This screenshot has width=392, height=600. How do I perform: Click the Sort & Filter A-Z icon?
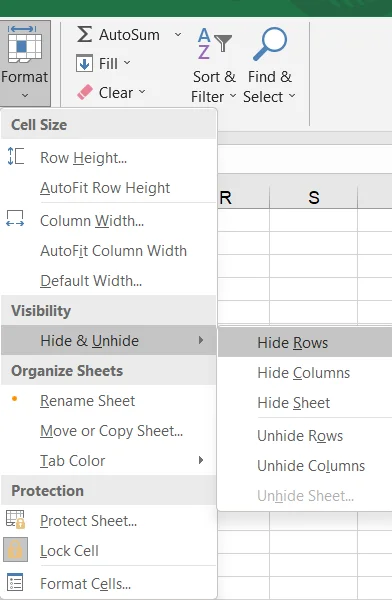tap(214, 43)
